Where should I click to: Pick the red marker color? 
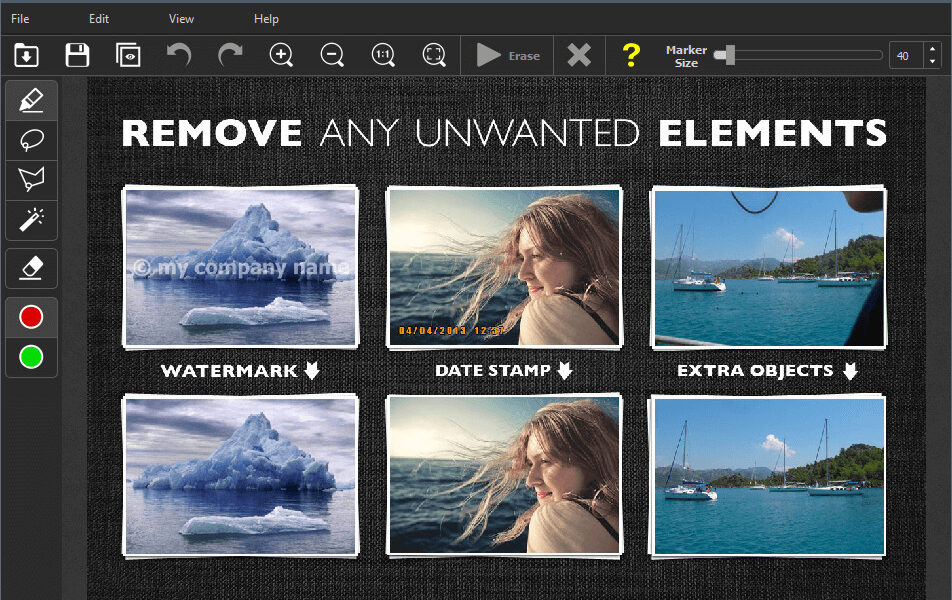tap(31, 317)
